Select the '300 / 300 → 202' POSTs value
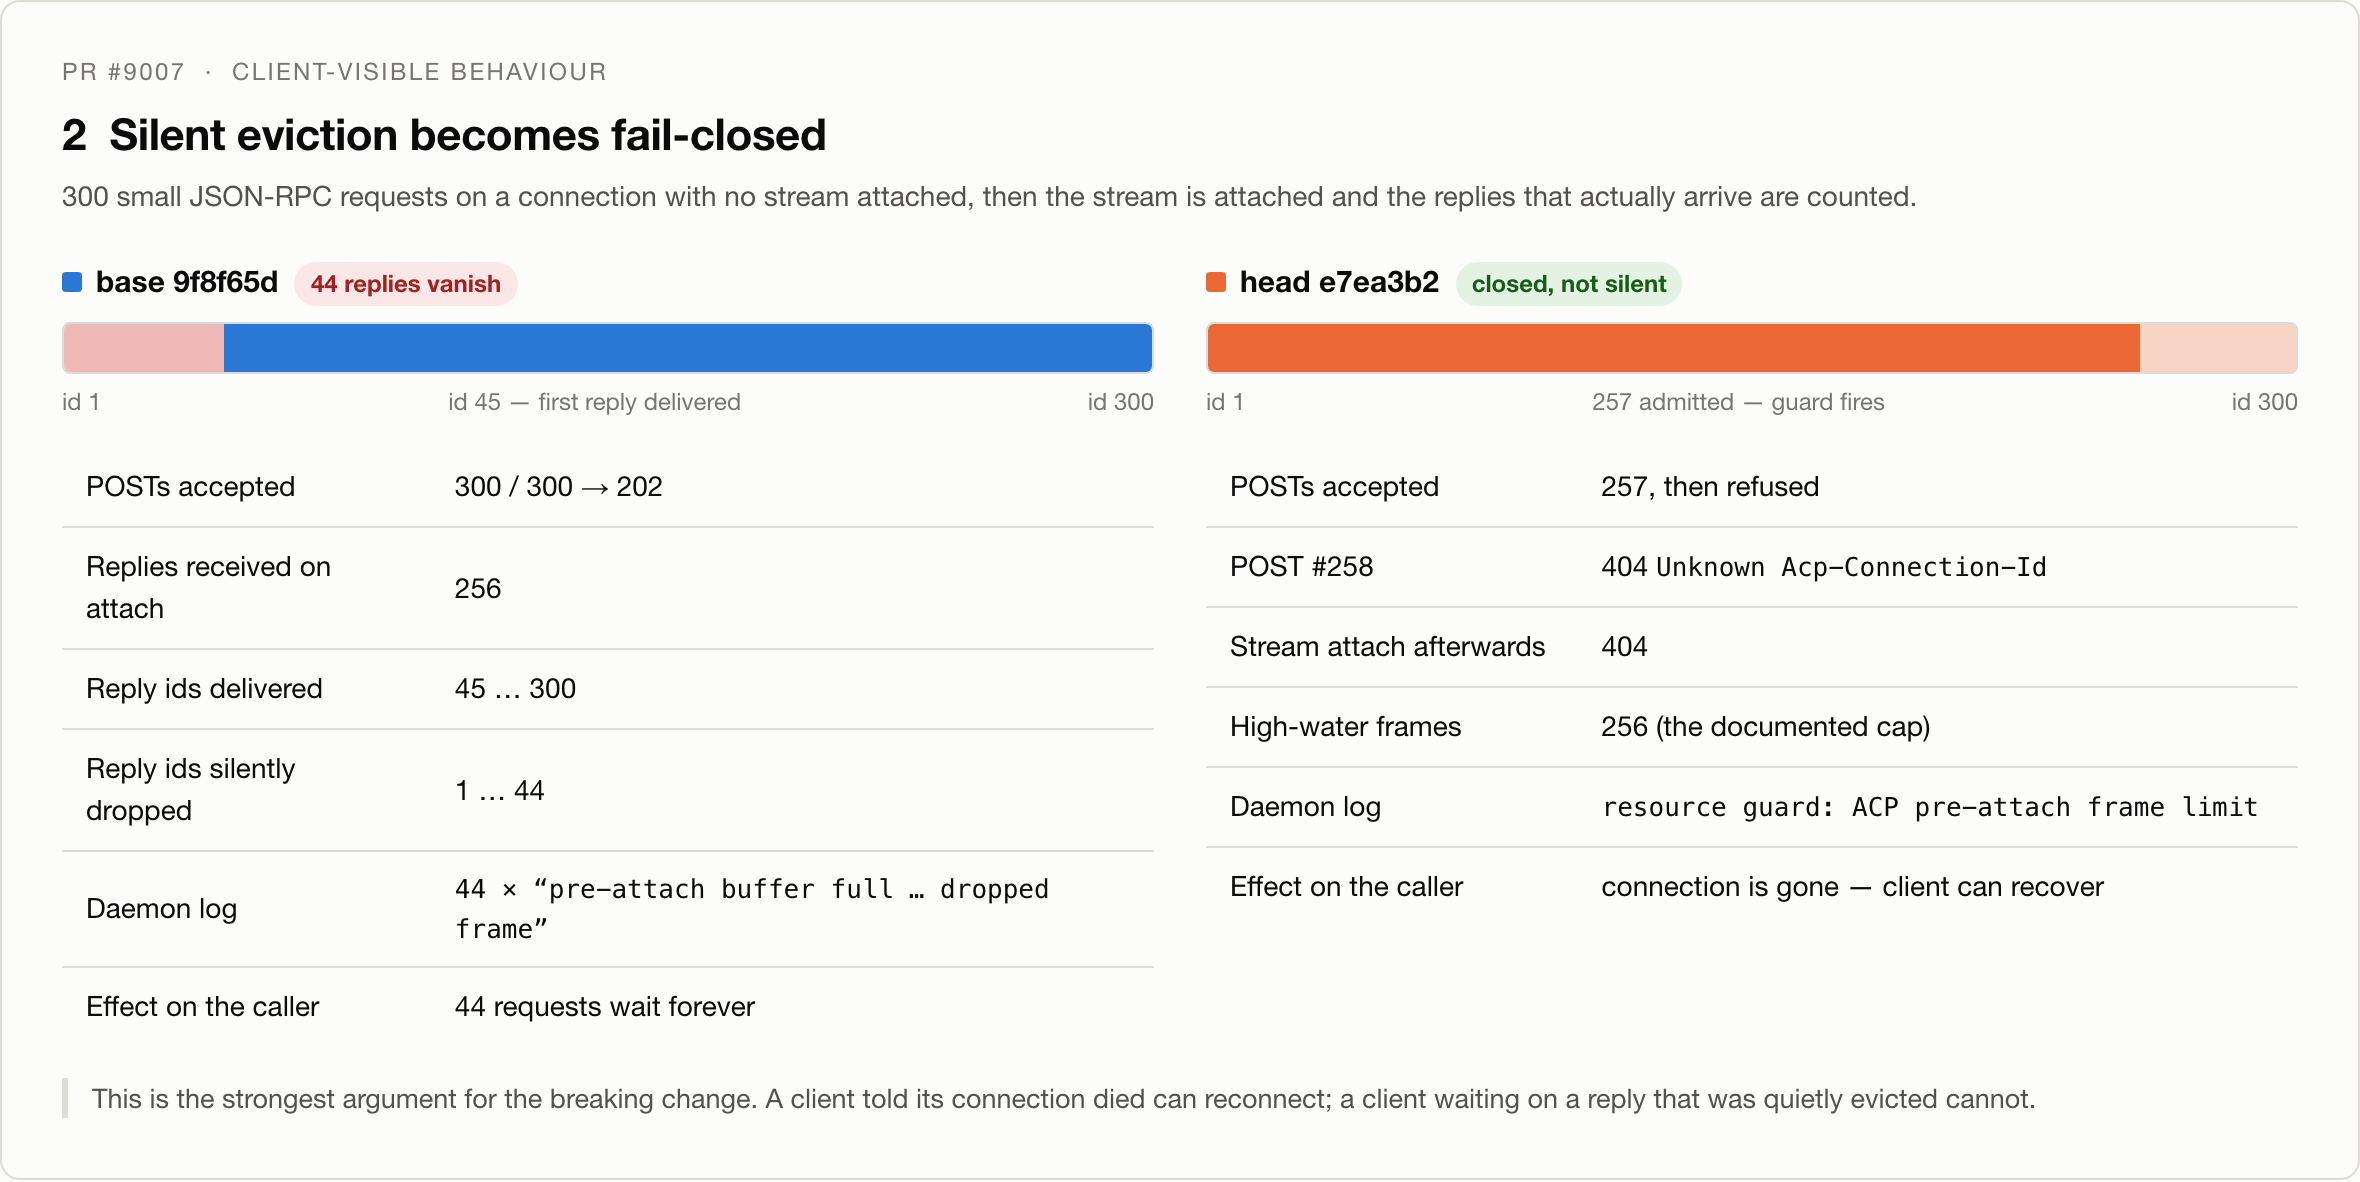 558,487
